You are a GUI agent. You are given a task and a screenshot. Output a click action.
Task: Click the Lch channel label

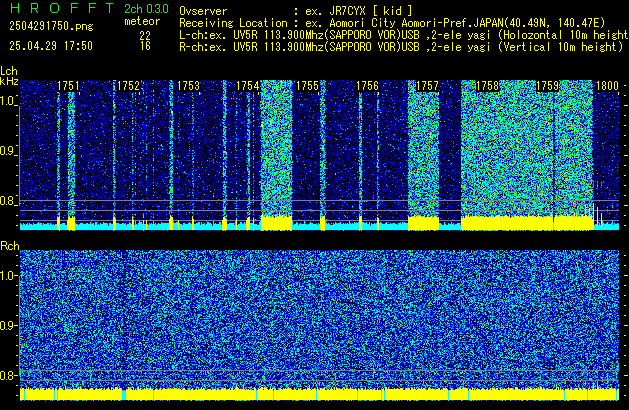(x=9, y=71)
